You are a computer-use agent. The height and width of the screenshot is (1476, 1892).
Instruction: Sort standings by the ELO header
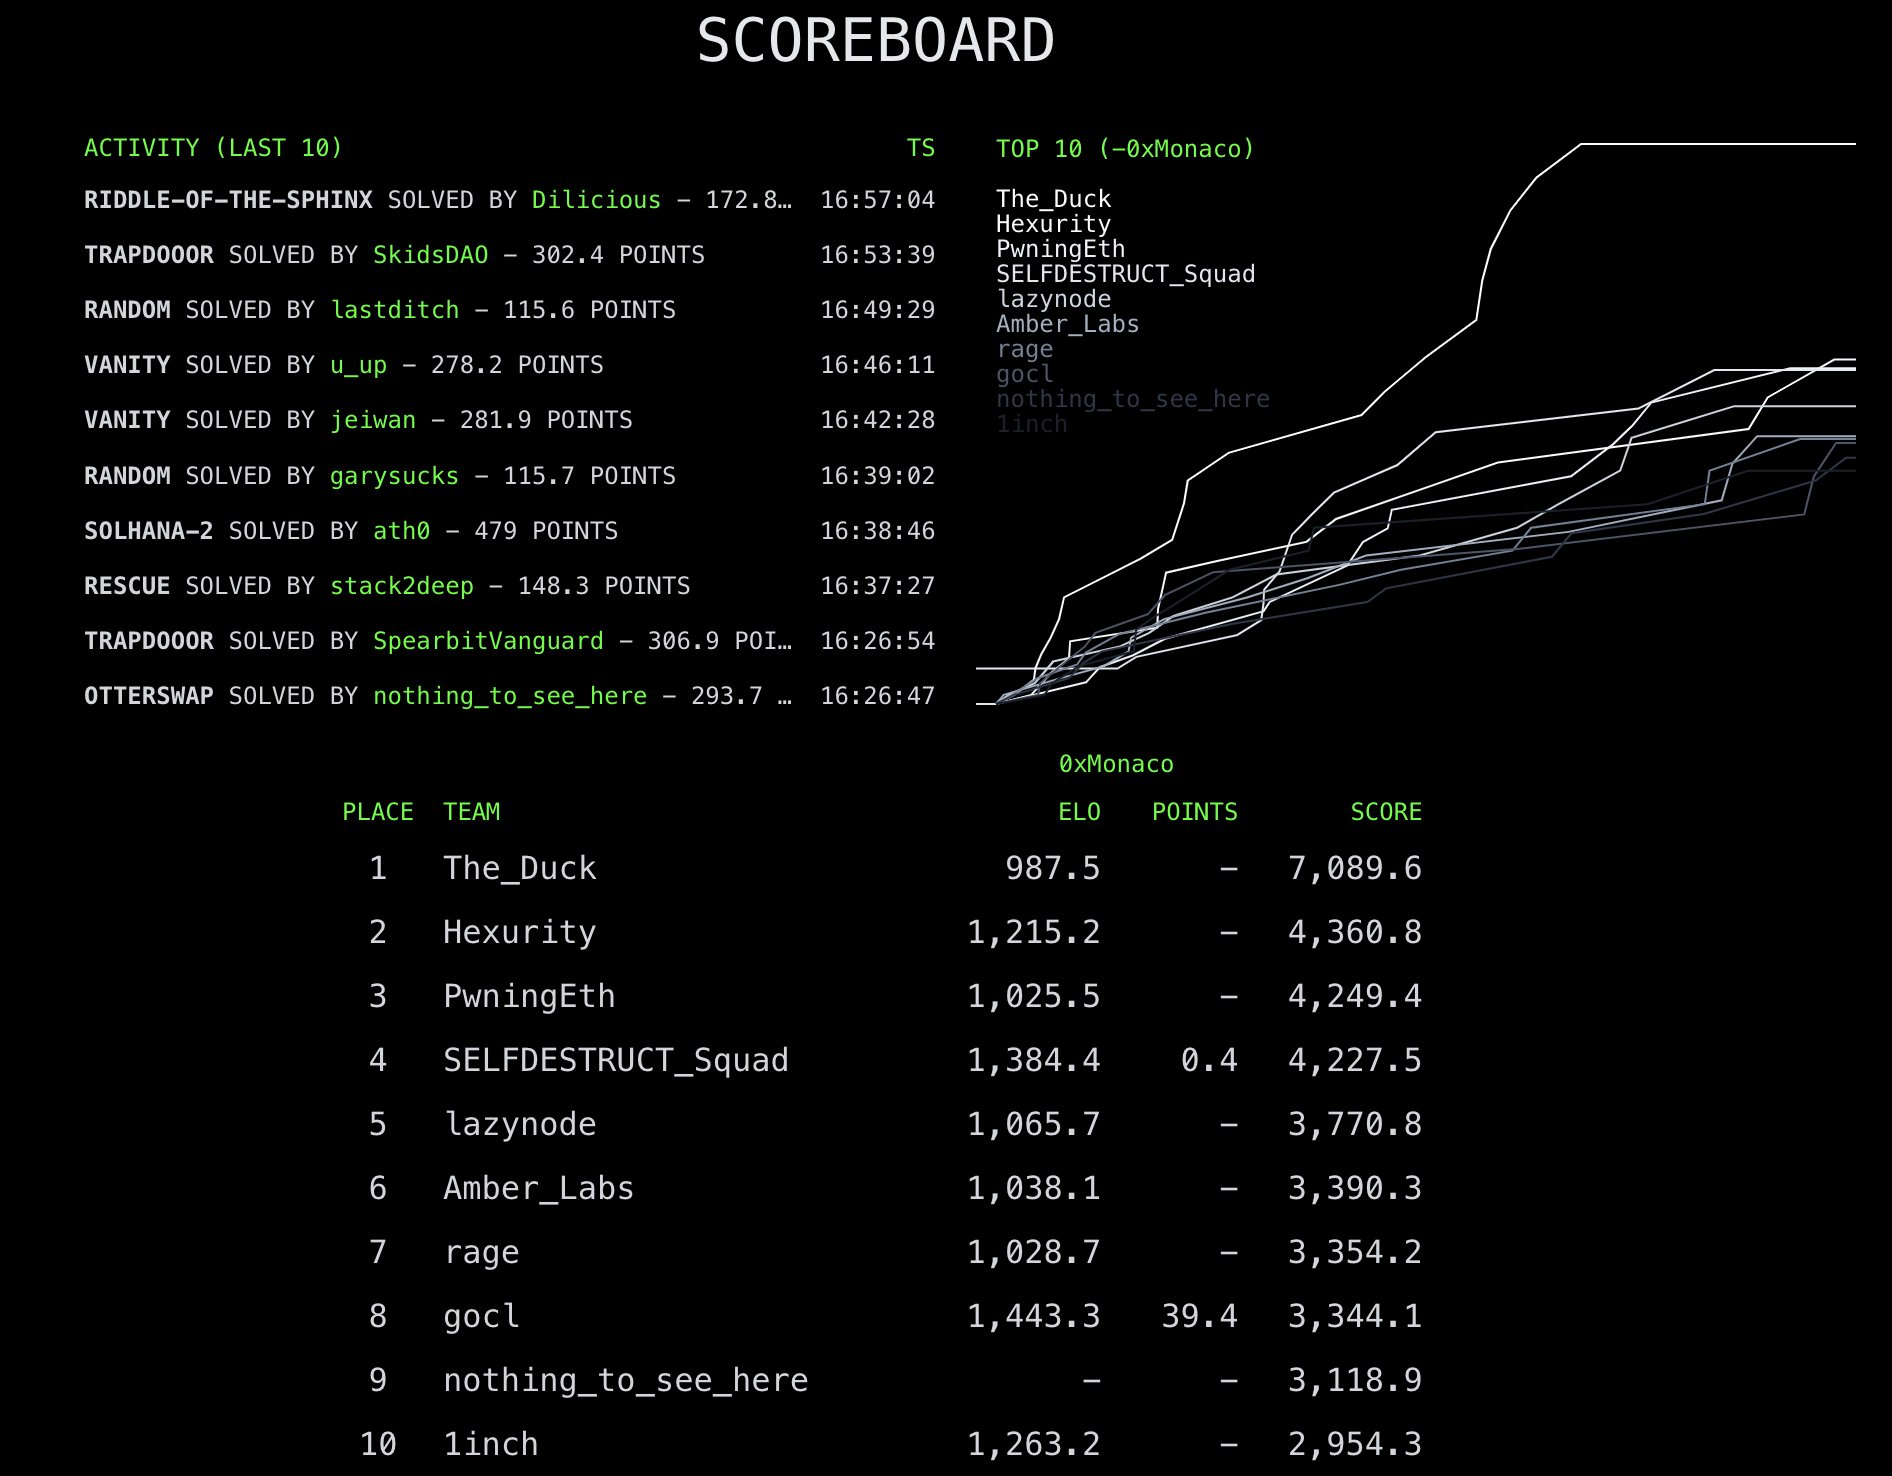coord(1082,812)
